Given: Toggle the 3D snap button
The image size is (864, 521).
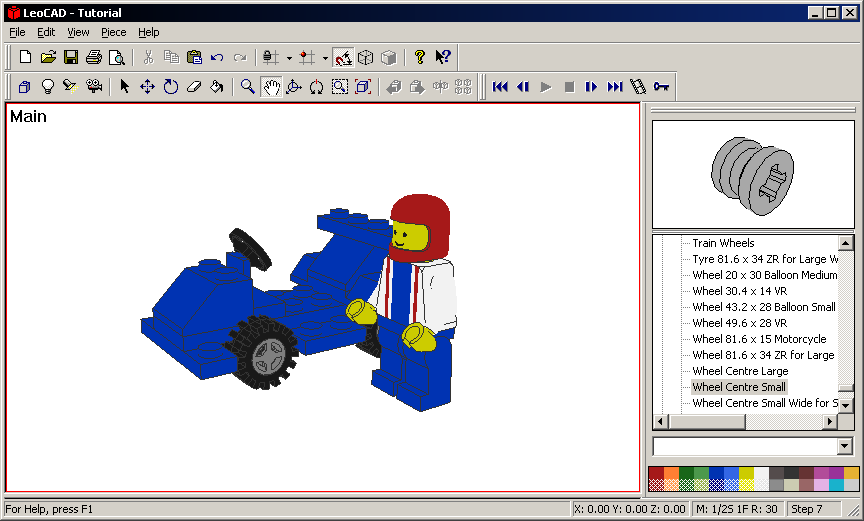Looking at the screenshot, I should [x=343, y=57].
